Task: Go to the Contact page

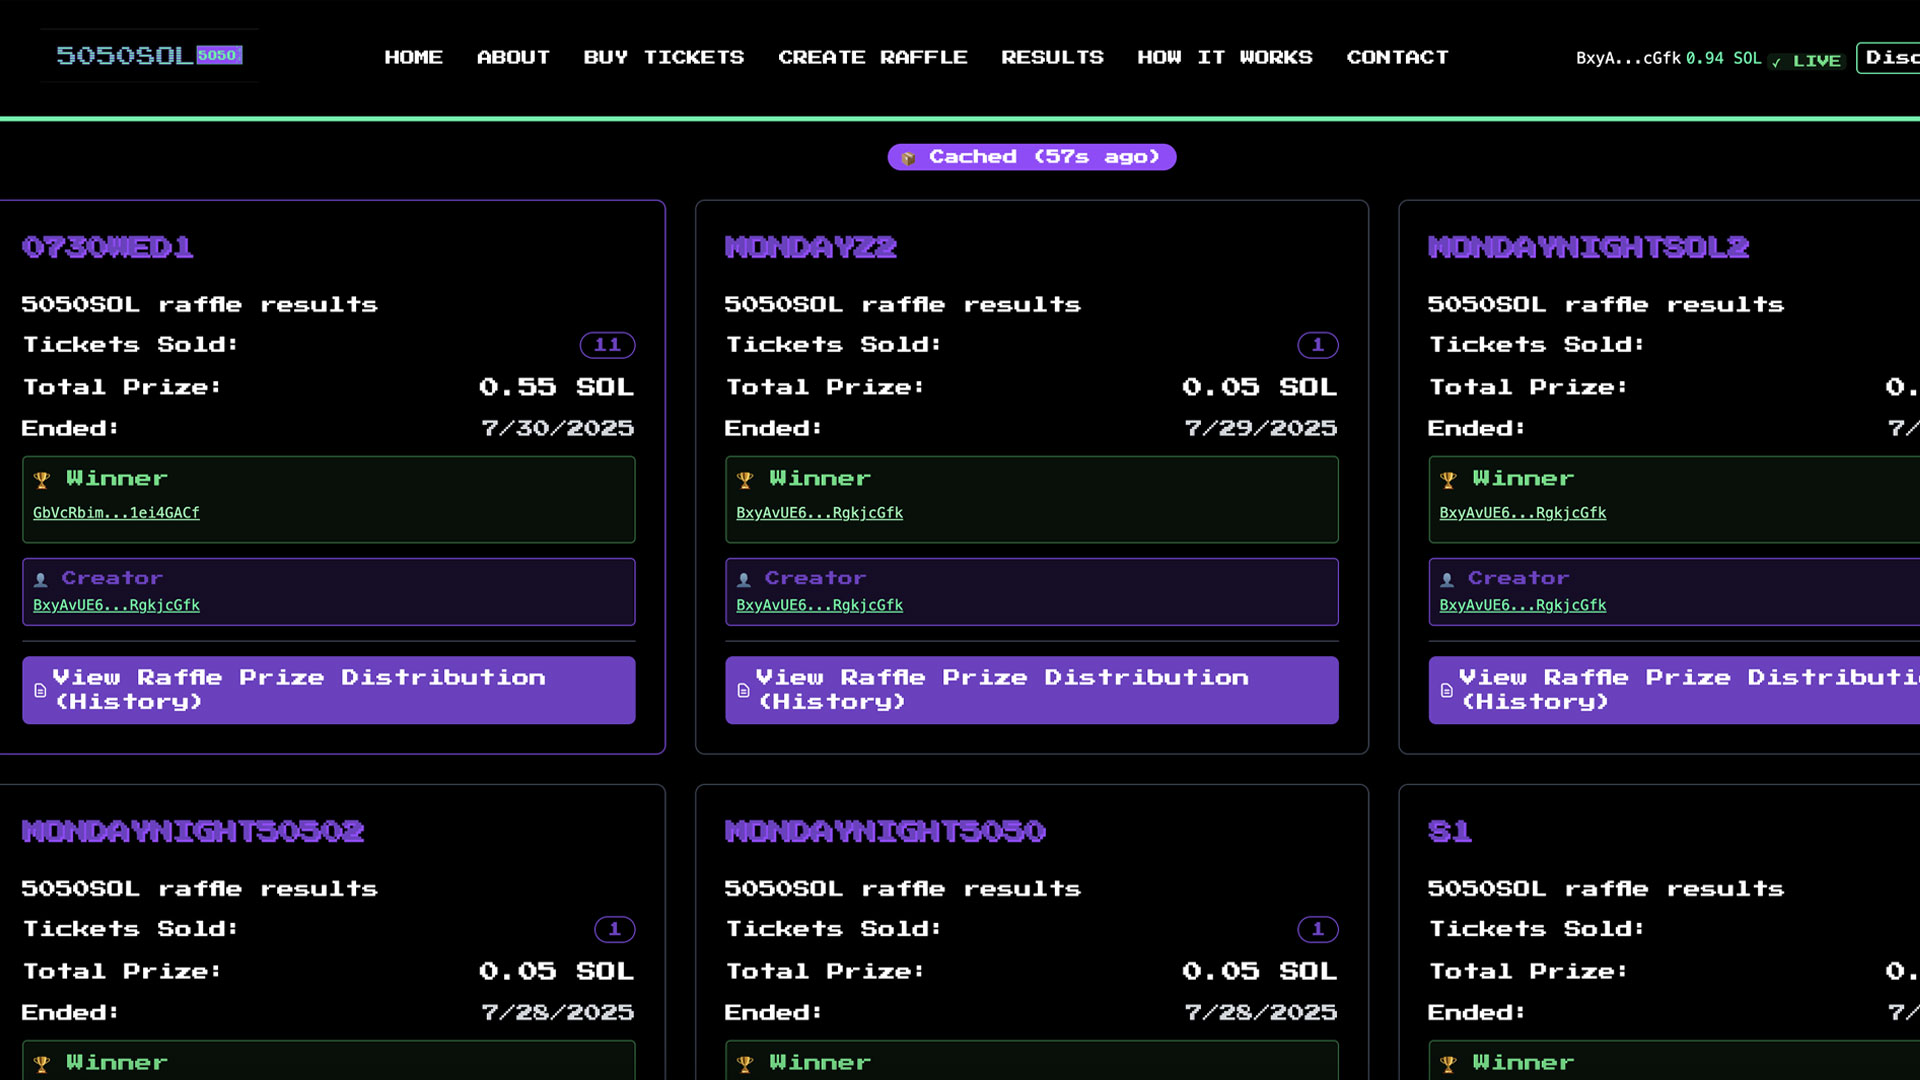Action: point(1397,57)
